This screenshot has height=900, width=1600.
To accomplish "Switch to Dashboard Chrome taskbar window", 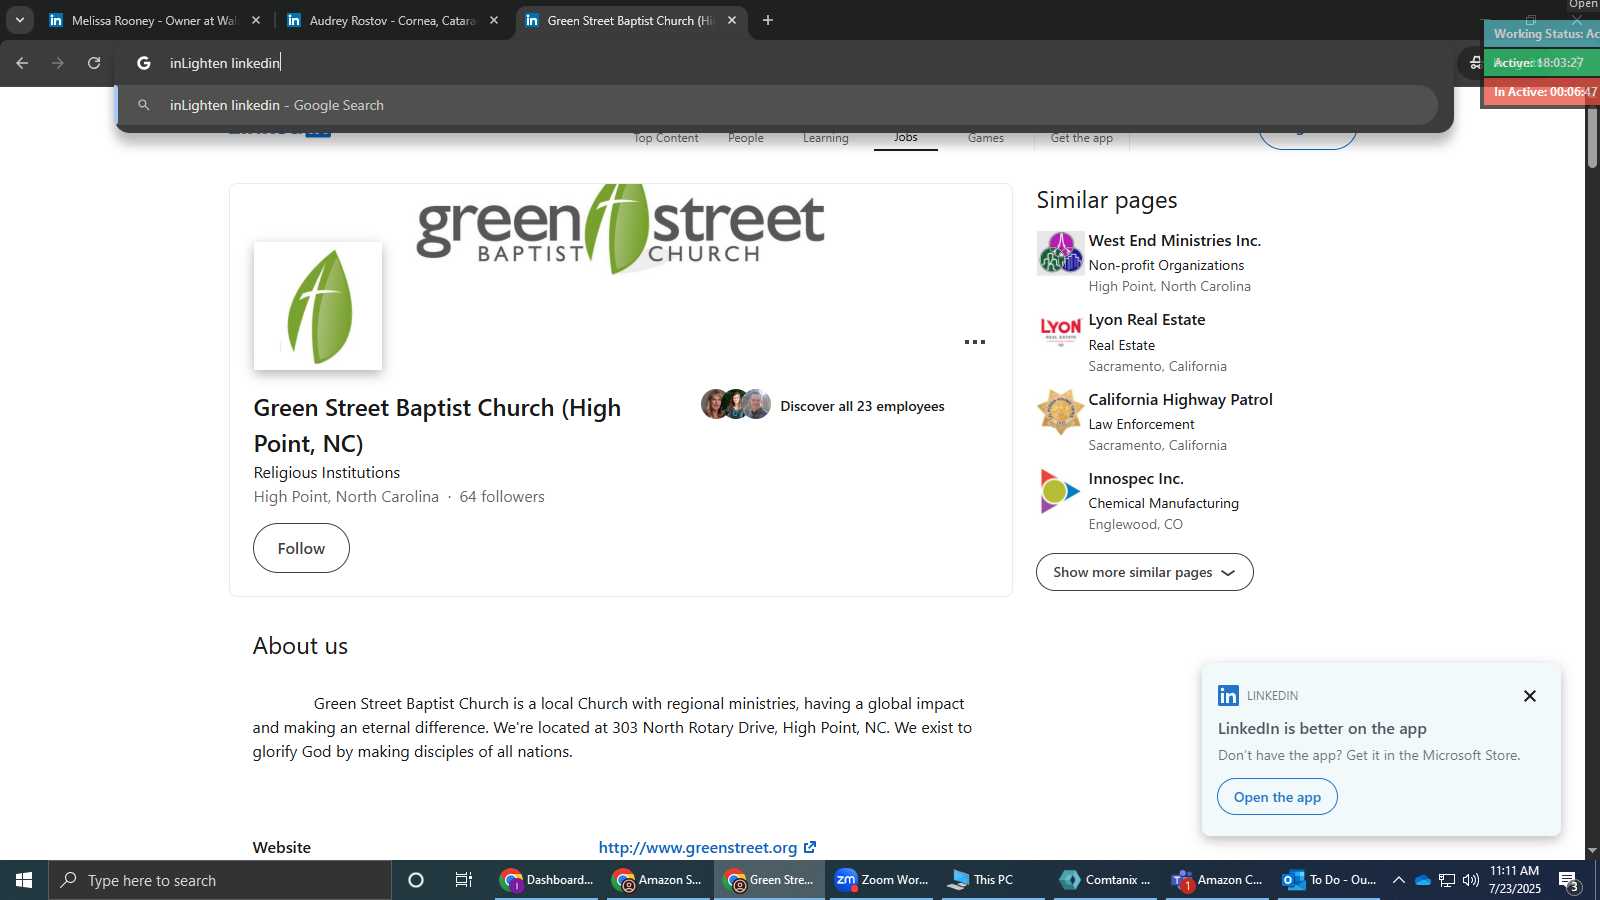I will tap(547, 880).
